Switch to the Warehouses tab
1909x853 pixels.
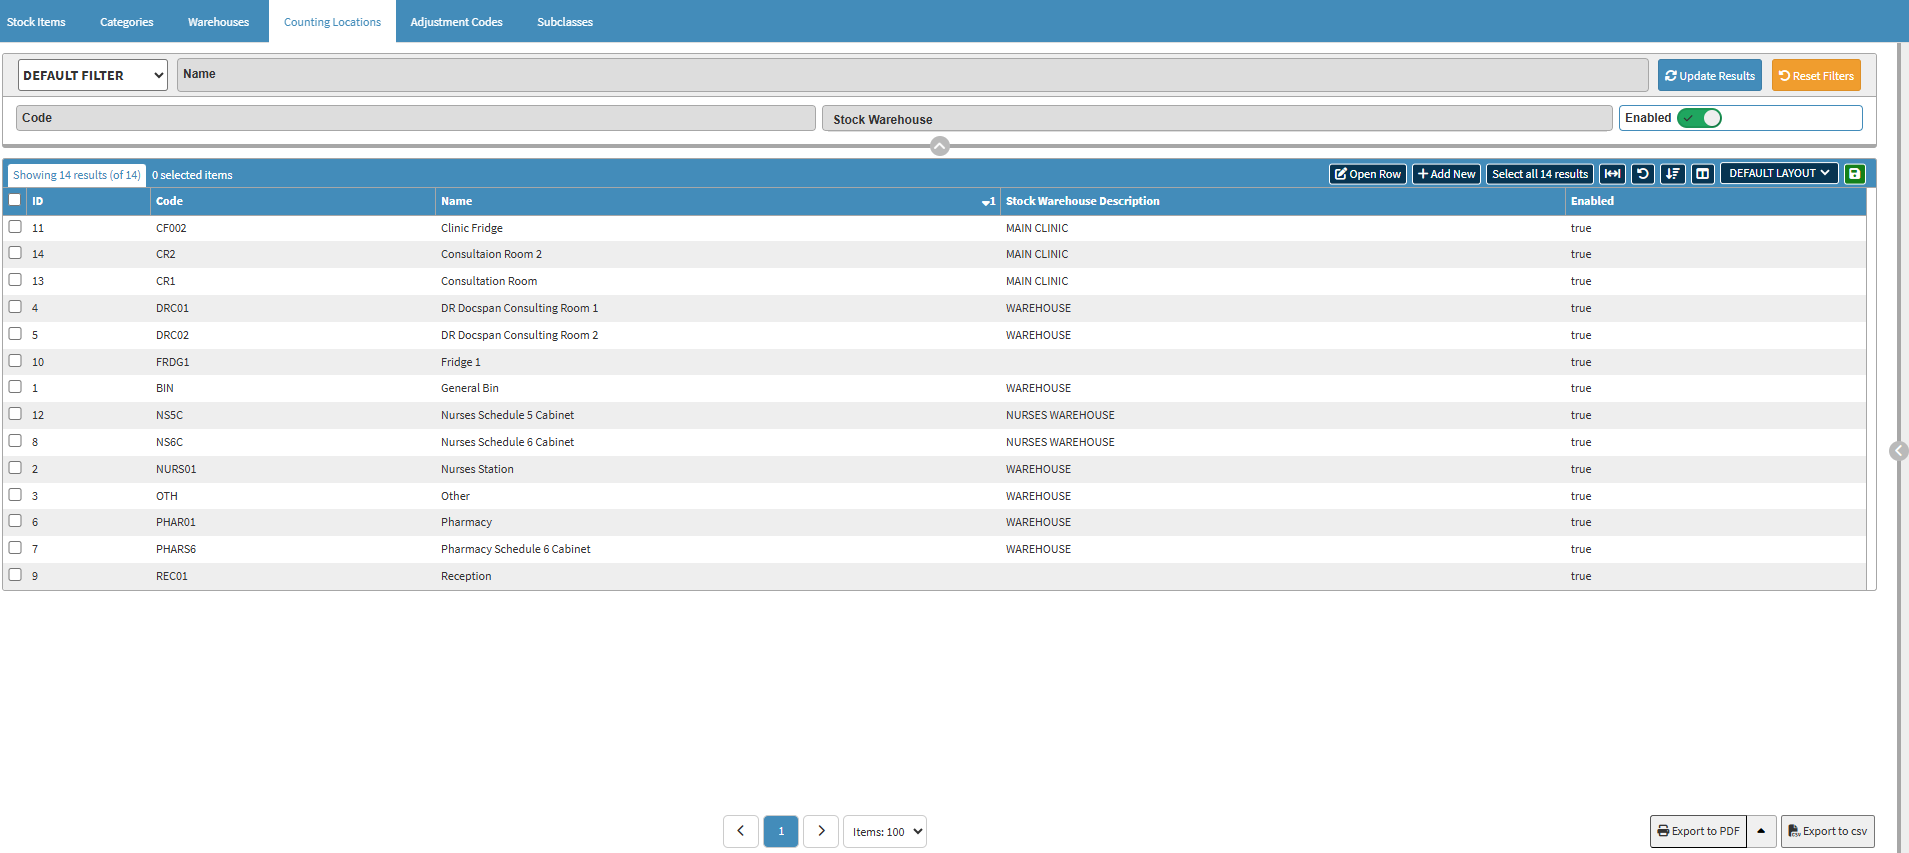pos(218,22)
